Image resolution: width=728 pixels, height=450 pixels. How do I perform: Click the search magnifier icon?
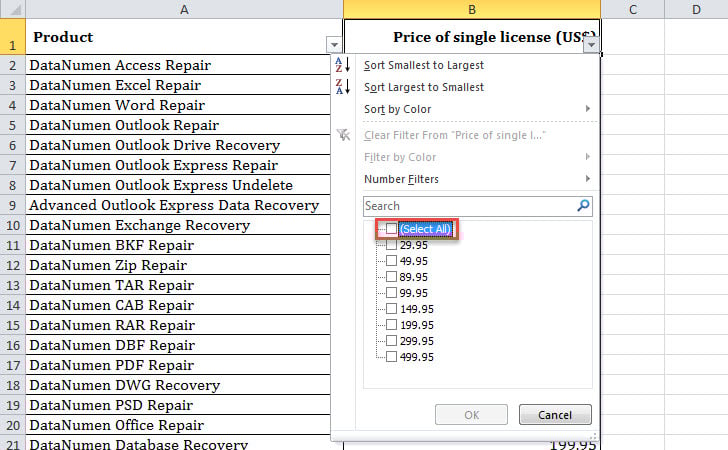pos(583,206)
